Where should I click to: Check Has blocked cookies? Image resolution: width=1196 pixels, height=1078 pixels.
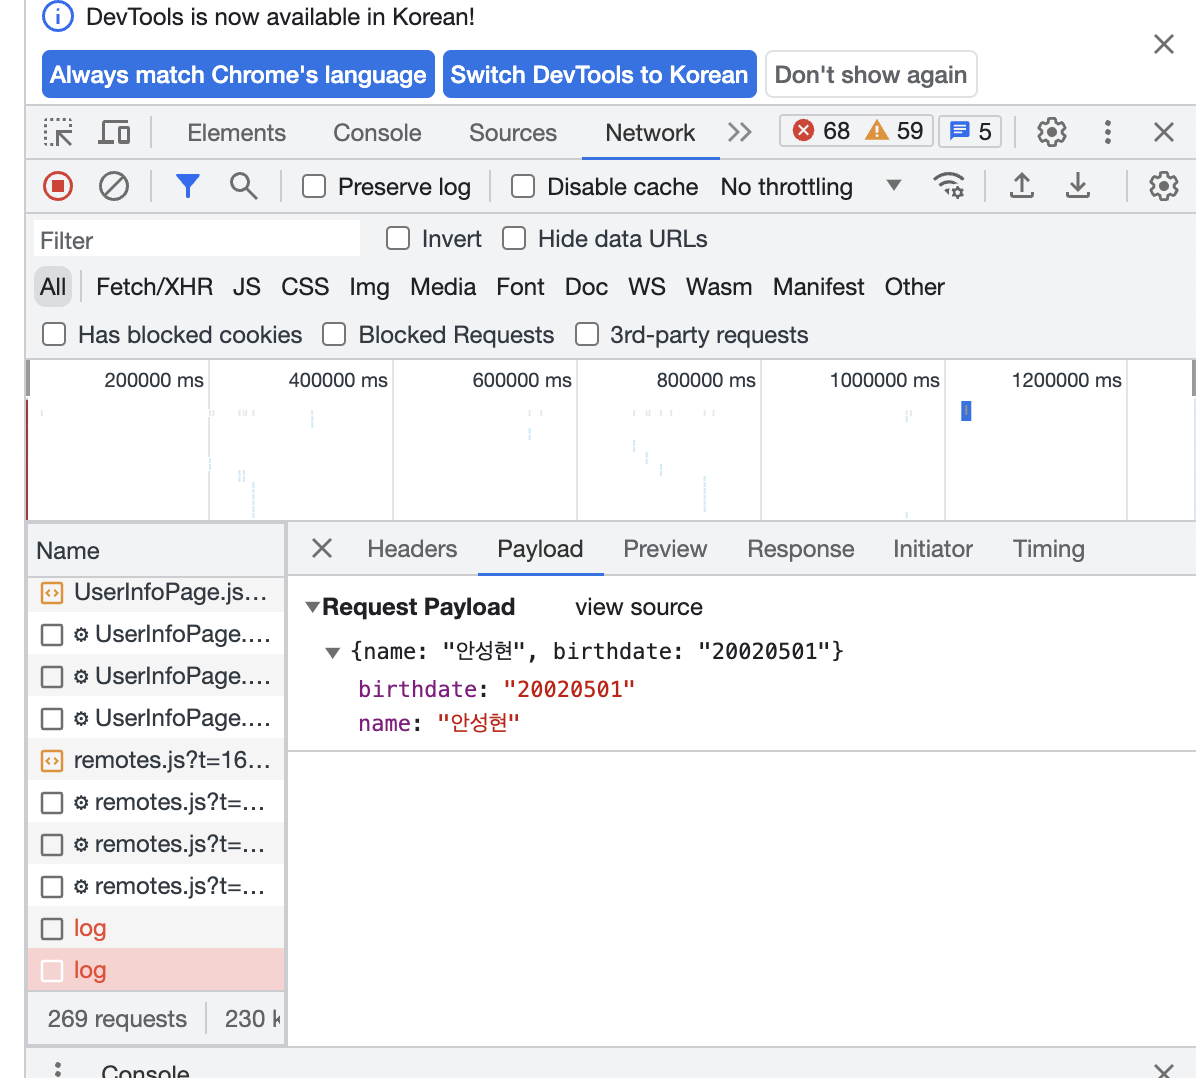tap(53, 334)
